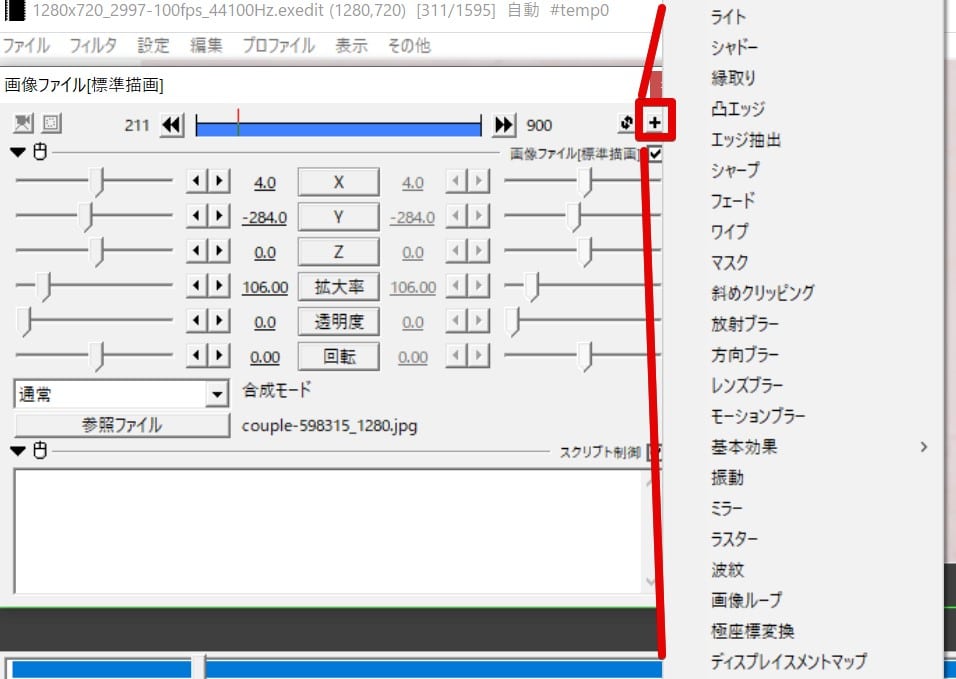Increase left 透明度 value with right arrow
The width and height of the screenshot is (956, 679).
click(x=219, y=320)
